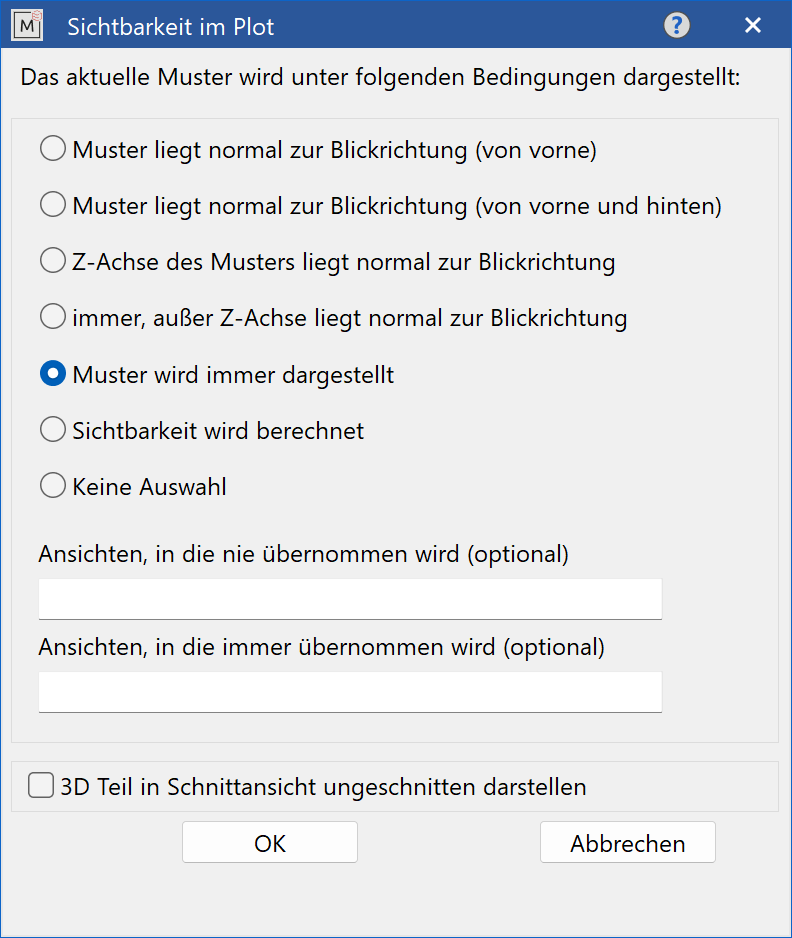Click the application icon in the title bar
This screenshot has height=938, width=792.
[31, 25]
